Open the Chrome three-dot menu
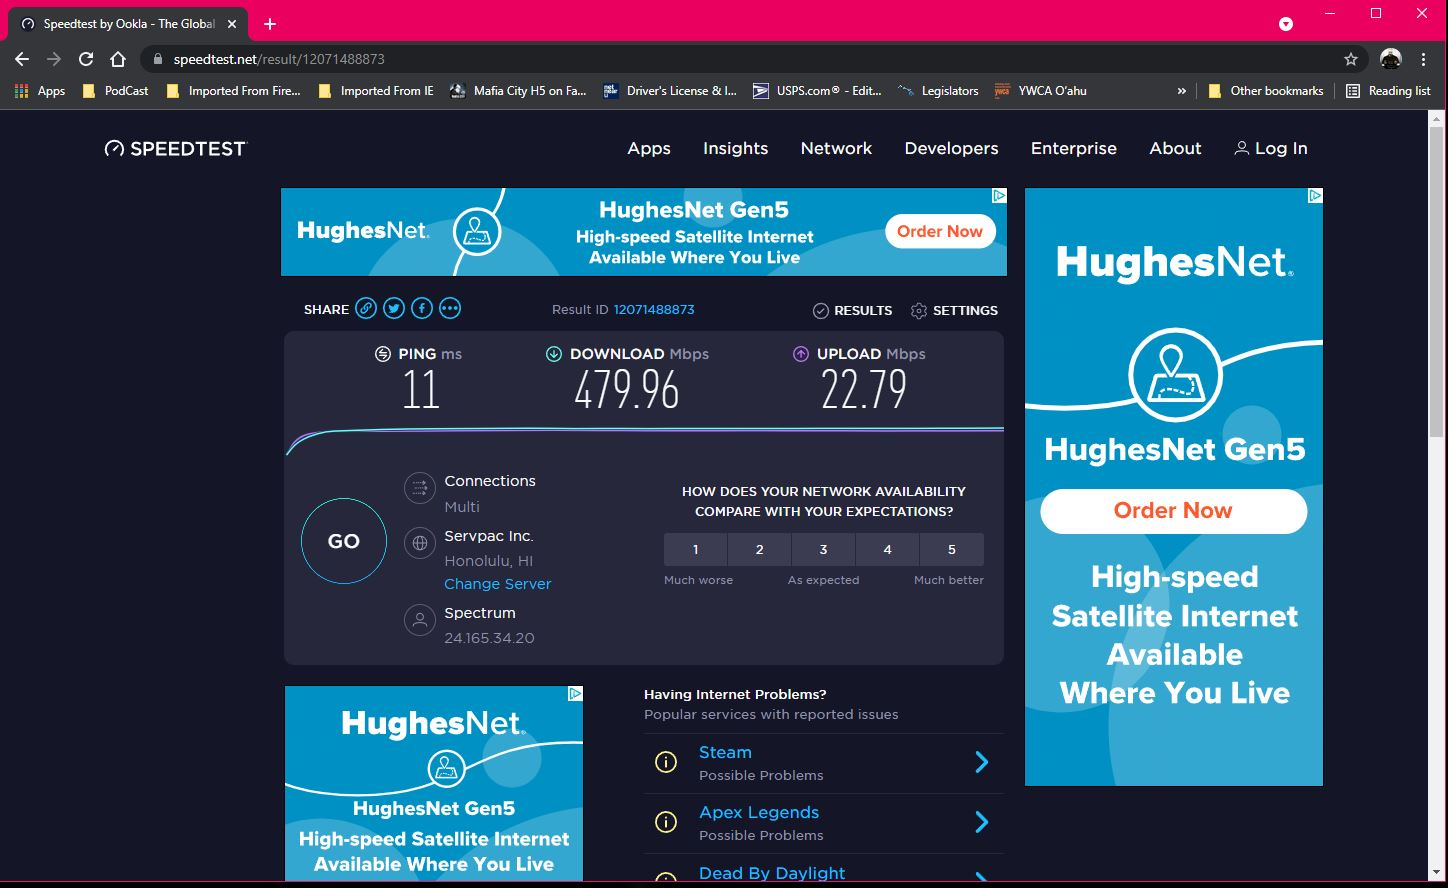The width and height of the screenshot is (1448, 888). (x=1423, y=59)
